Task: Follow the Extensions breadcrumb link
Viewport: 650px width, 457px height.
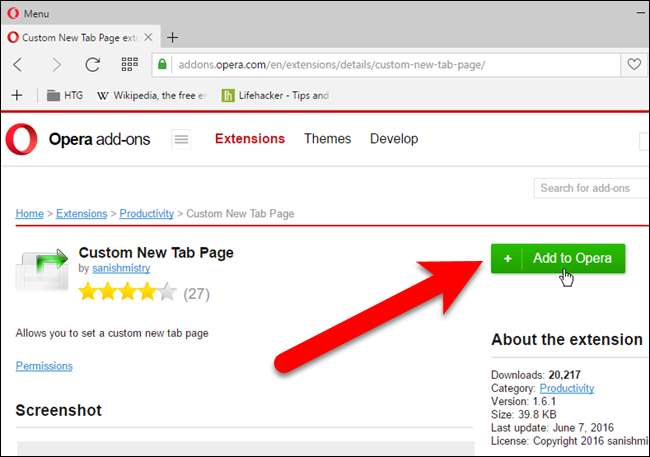Action: [x=82, y=214]
